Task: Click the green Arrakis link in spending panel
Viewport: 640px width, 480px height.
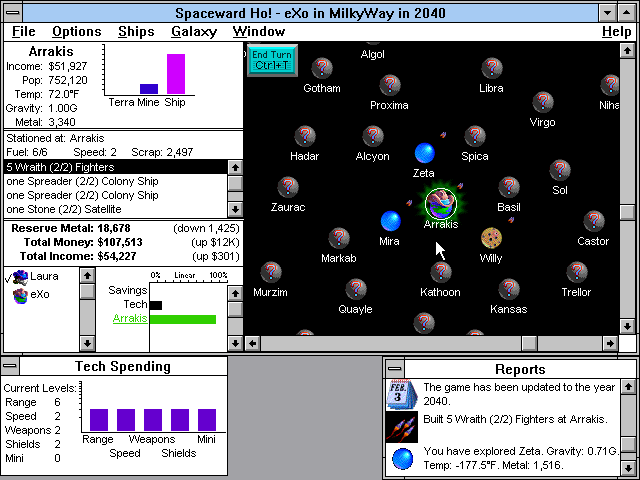Action: 129,319
